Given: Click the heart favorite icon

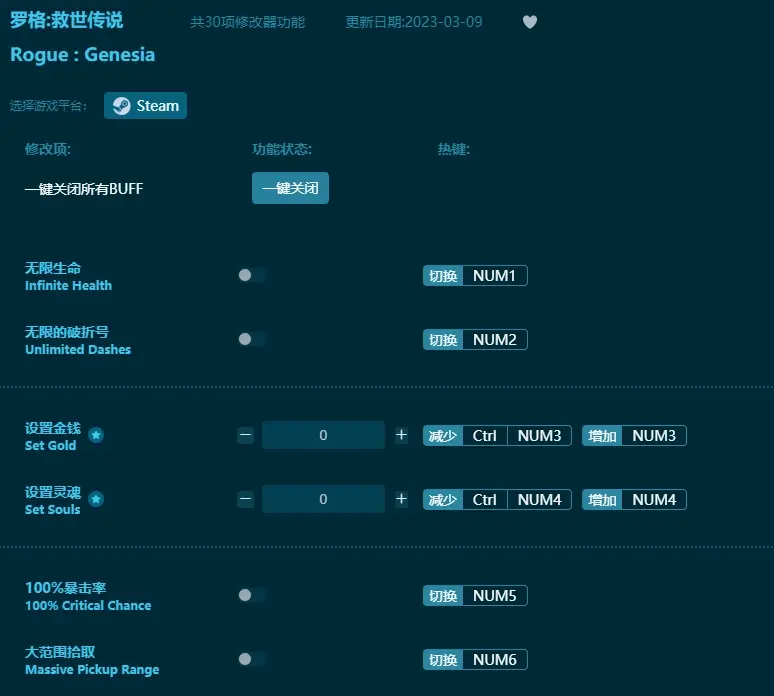Looking at the screenshot, I should [x=530, y=22].
